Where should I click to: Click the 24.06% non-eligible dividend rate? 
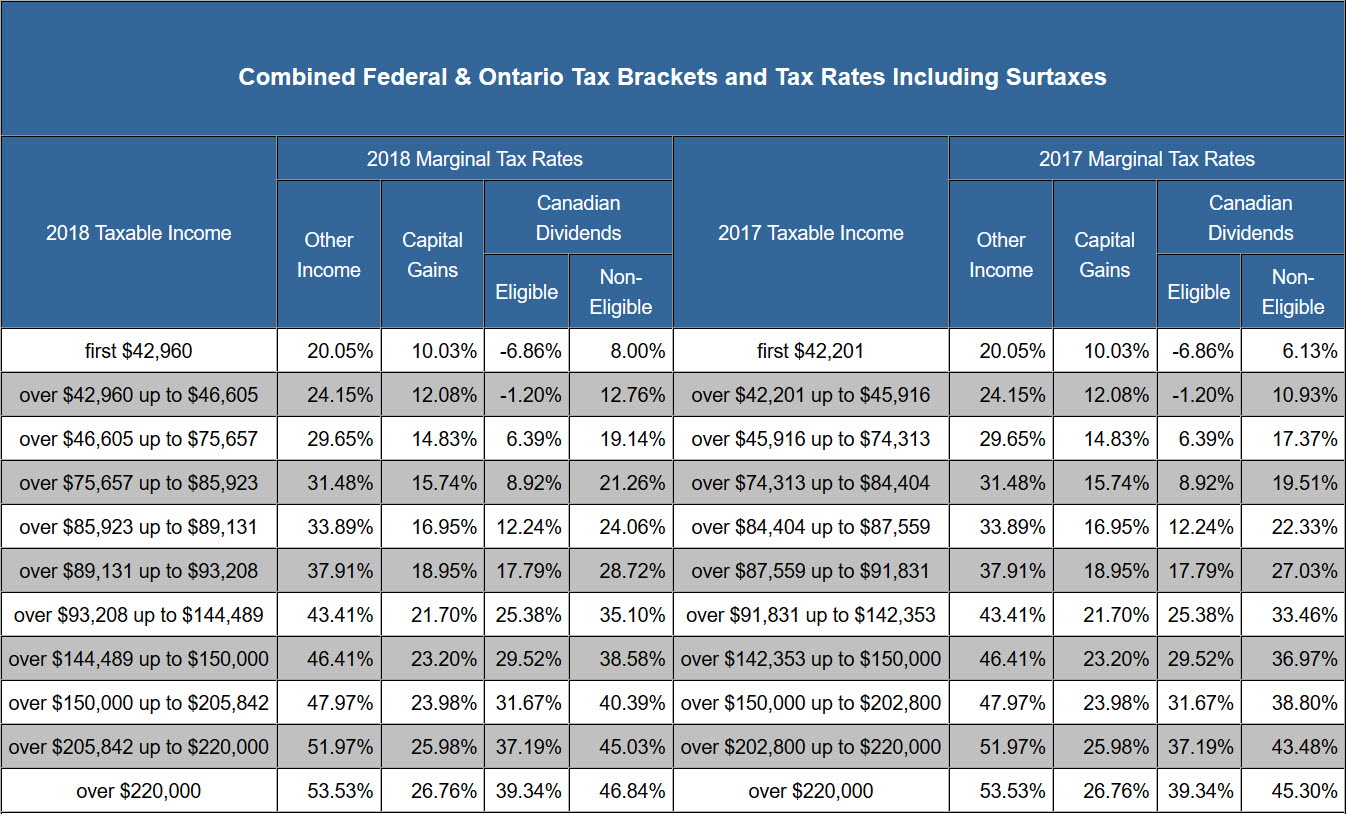pos(620,526)
